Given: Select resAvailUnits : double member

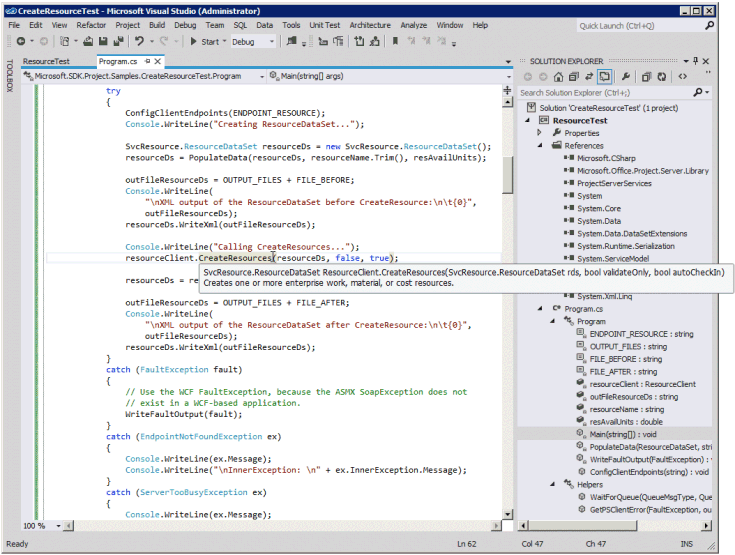Looking at the screenshot, I should click(x=626, y=421).
